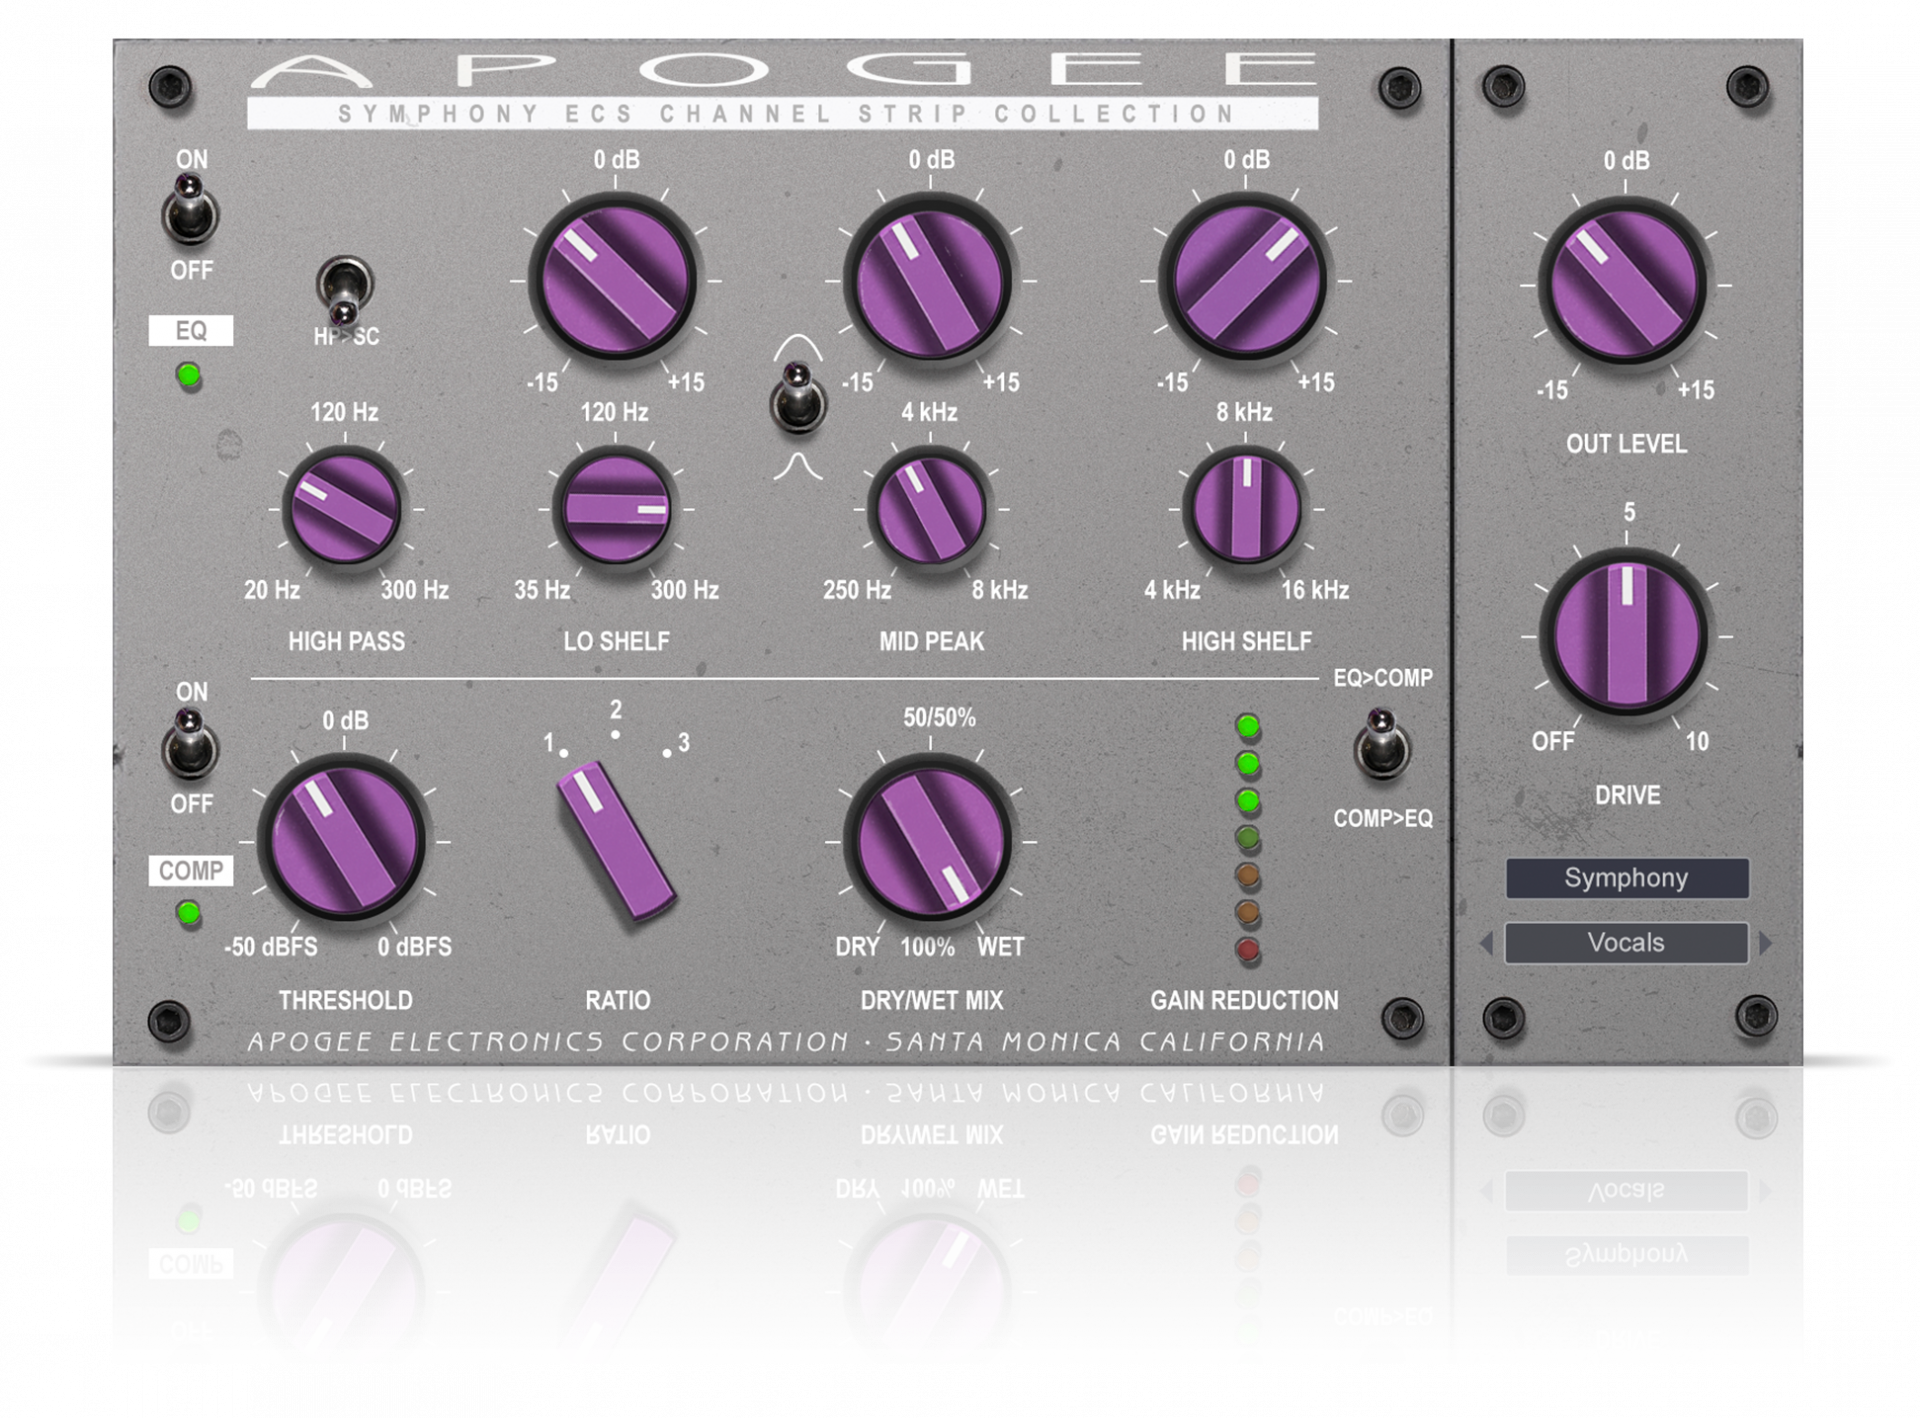
Task: Click the OUT LEVEL label
Action: [1626, 444]
